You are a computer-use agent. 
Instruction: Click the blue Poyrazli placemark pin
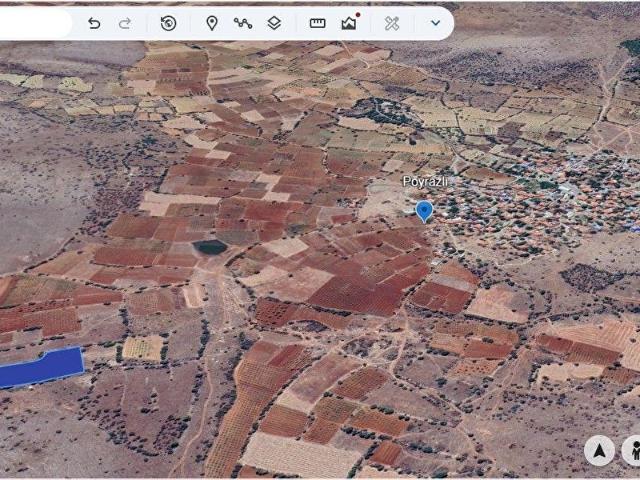[x=424, y=211]
